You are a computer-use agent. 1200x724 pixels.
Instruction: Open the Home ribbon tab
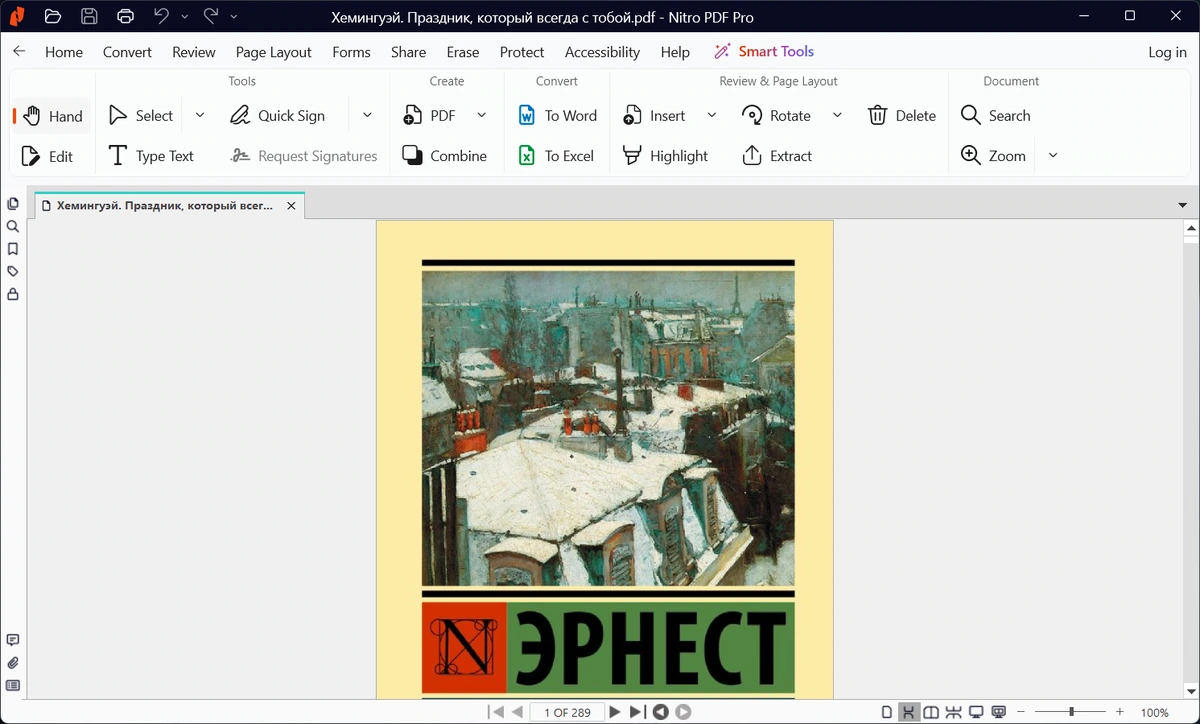click(64, 52)
